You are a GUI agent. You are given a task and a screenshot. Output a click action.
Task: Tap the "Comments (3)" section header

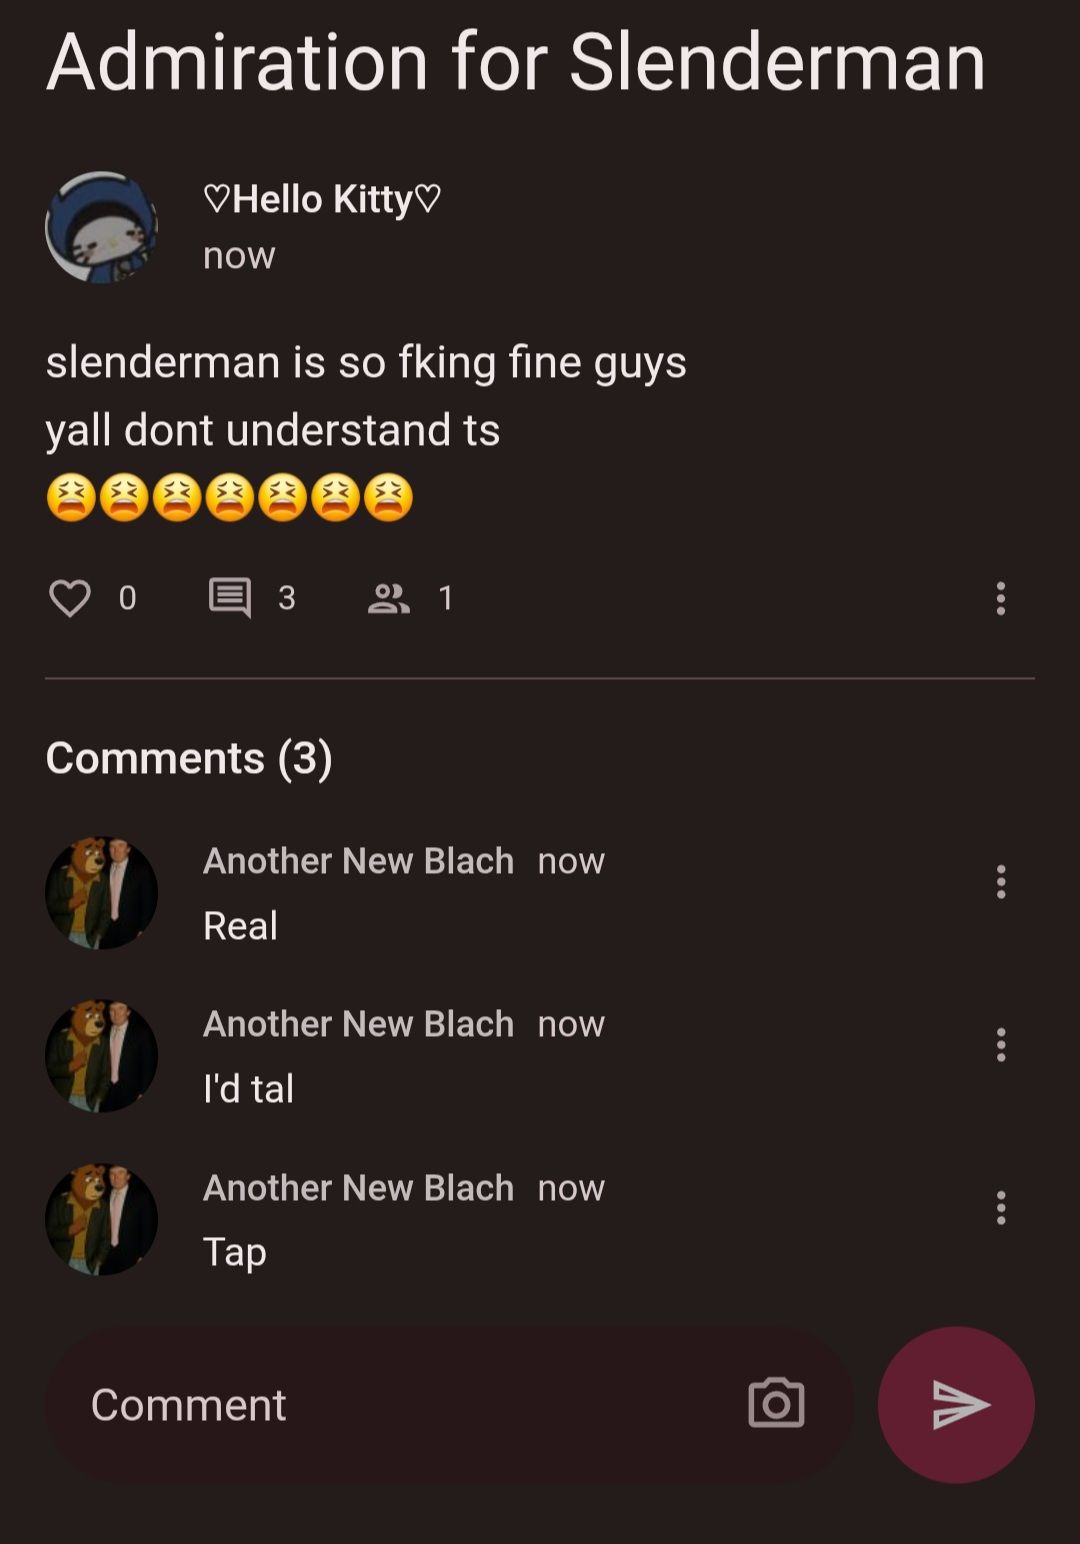[x=189, y=758]
